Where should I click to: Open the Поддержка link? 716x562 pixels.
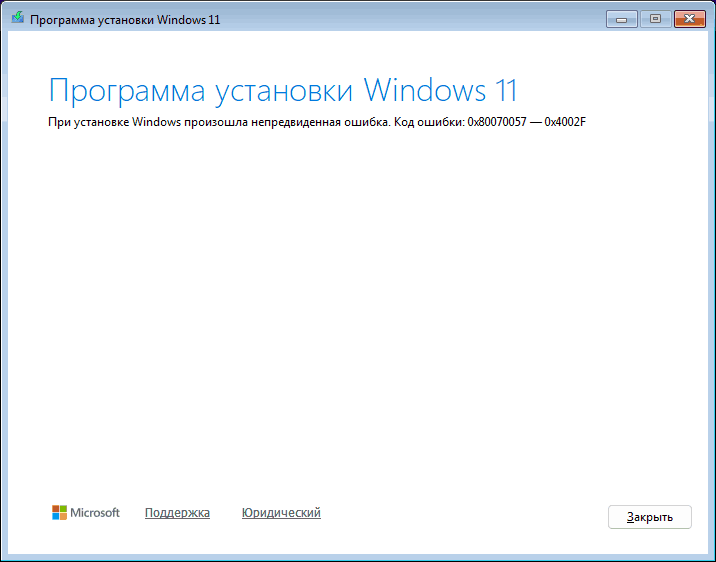pyautogui.click(x=177, y=513)
